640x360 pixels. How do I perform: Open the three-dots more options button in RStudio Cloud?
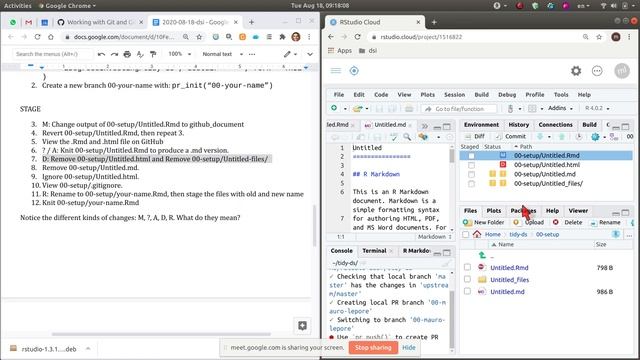(597, 71)
